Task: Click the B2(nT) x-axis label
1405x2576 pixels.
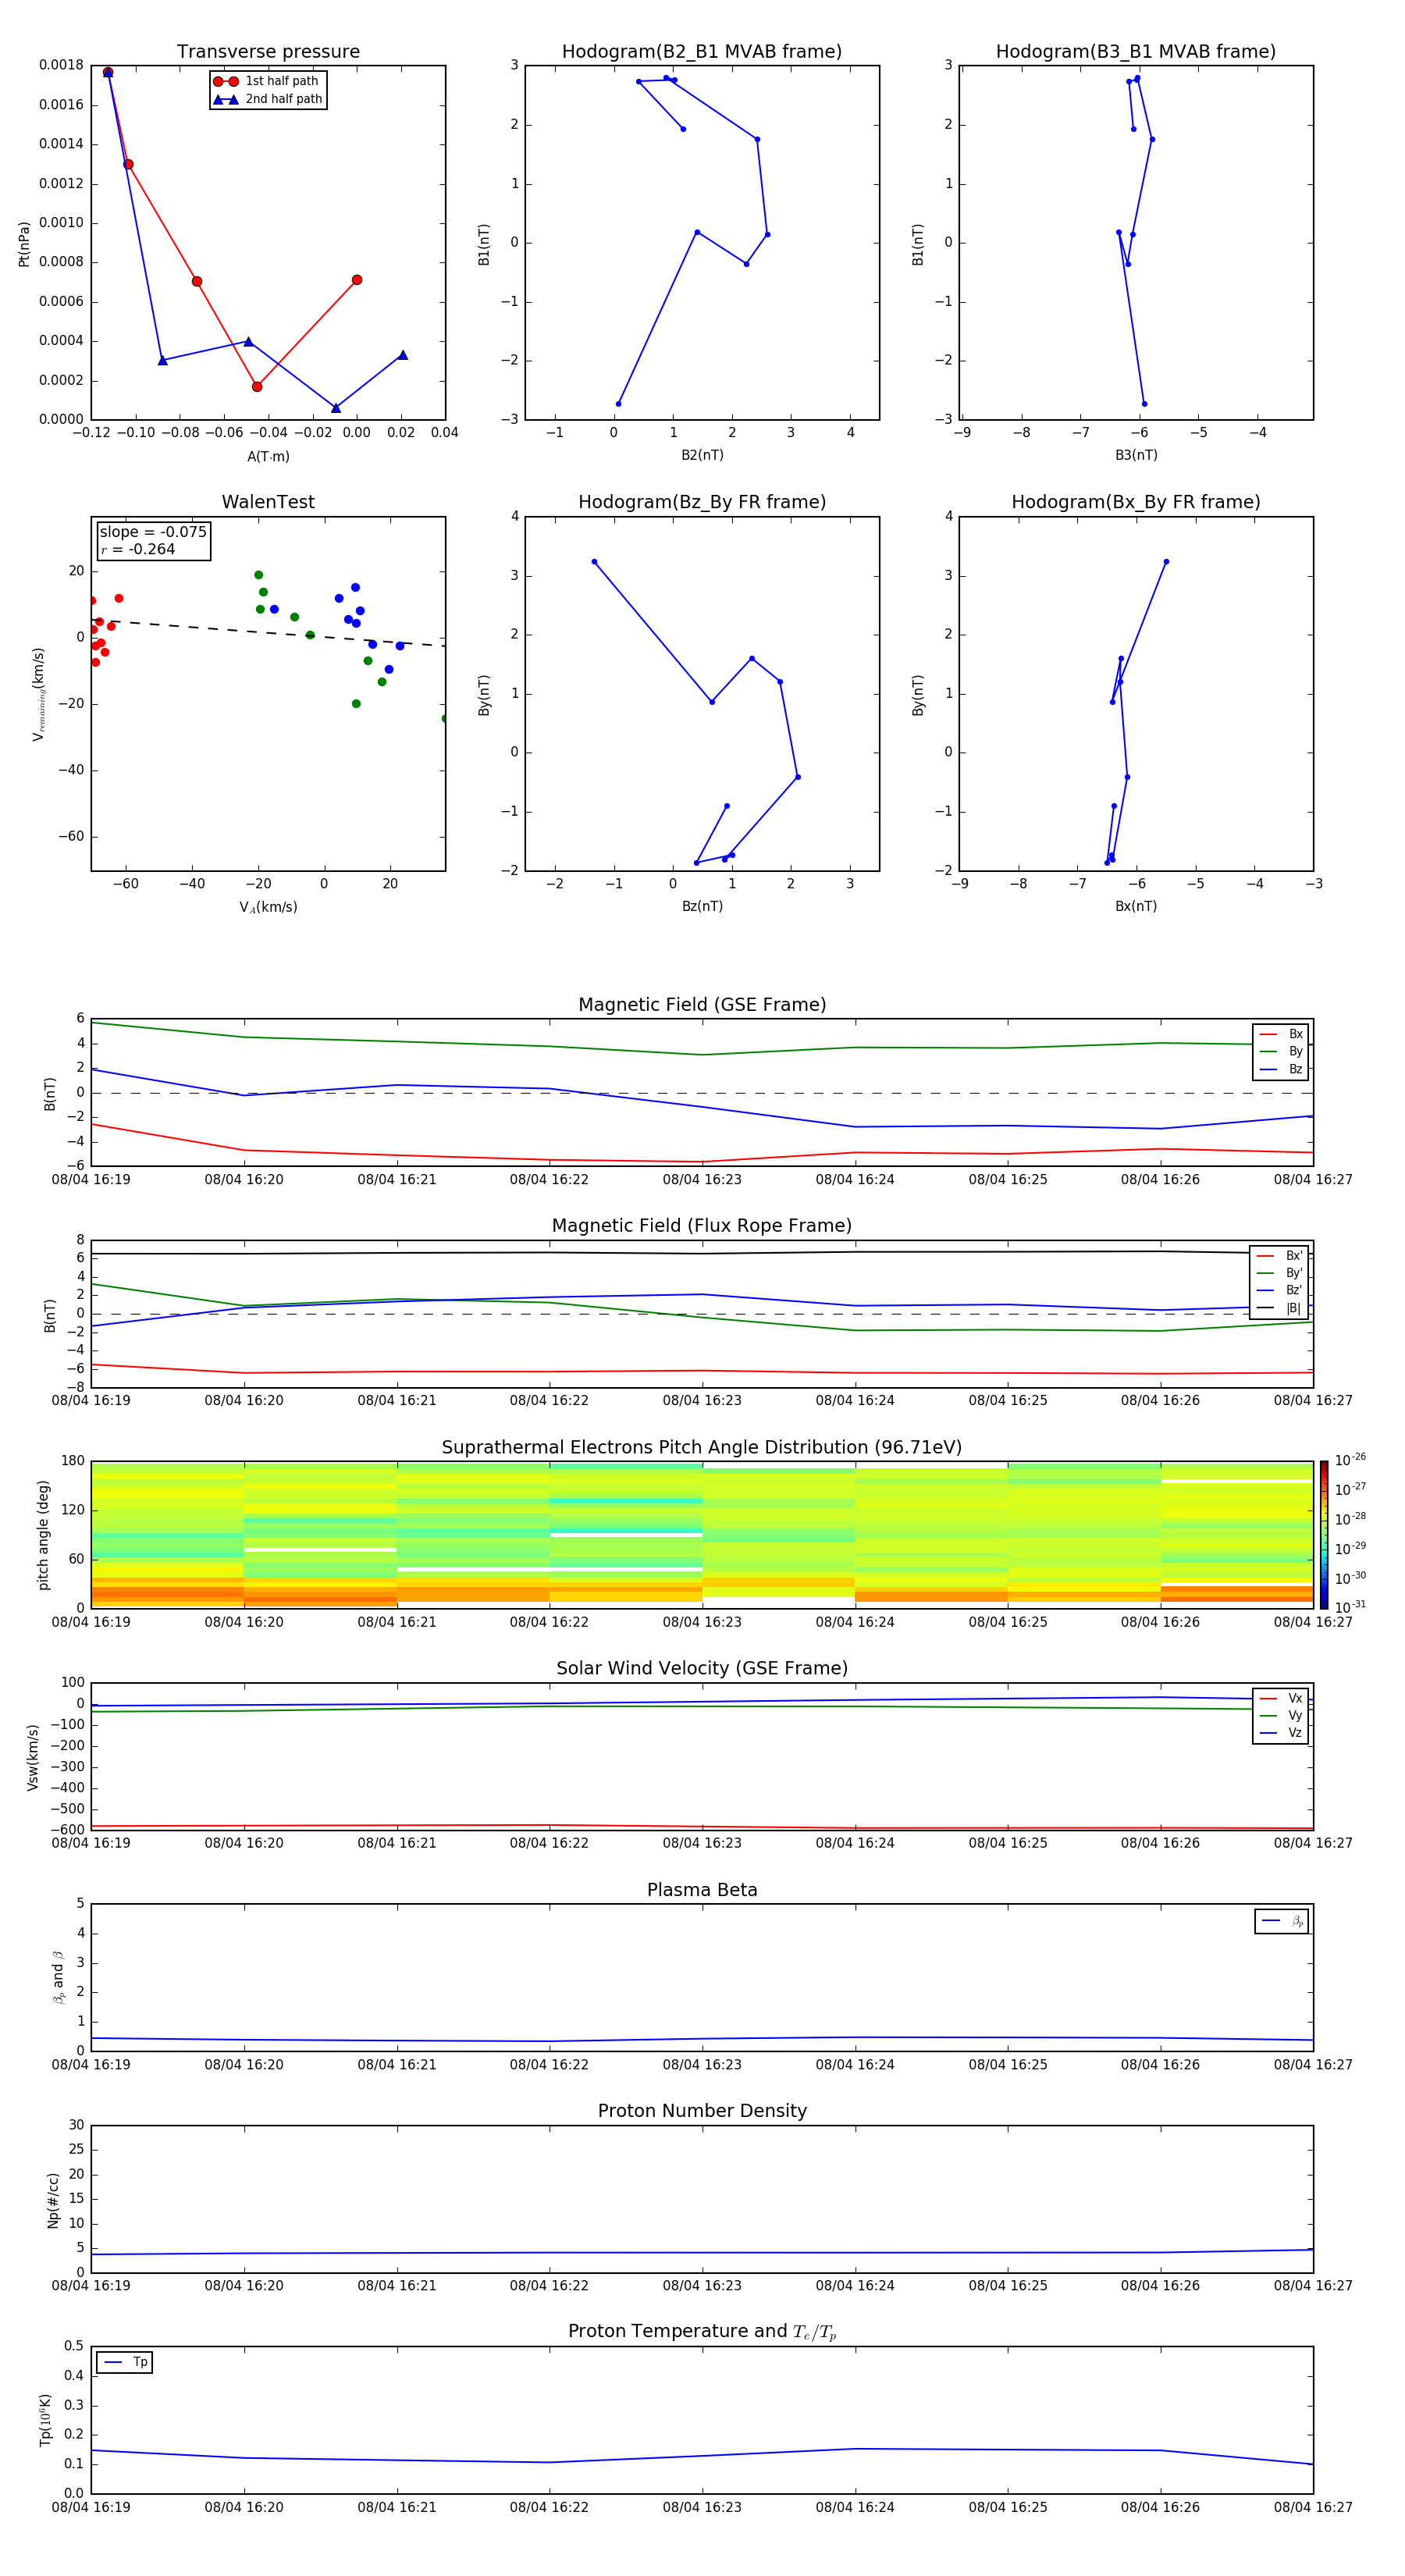Action: click(702, 456)
